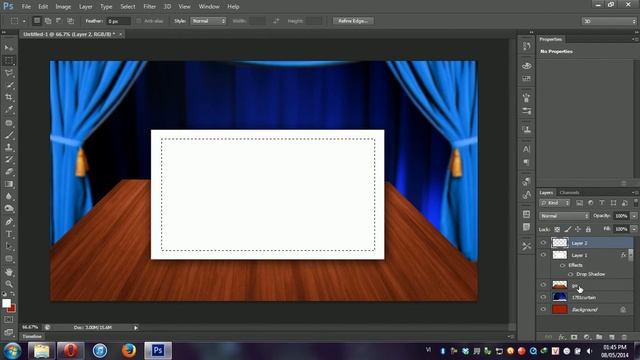Hide the 1781curtain layer
640x360 pixels.
coord(543,297)
